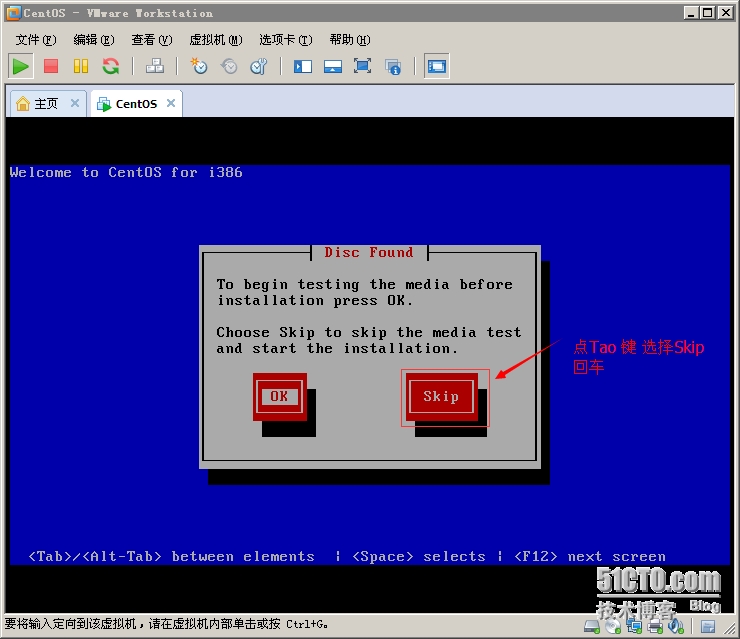Click the VMware icon in title bar
The image size is (740, 639).
coord(13,13)
